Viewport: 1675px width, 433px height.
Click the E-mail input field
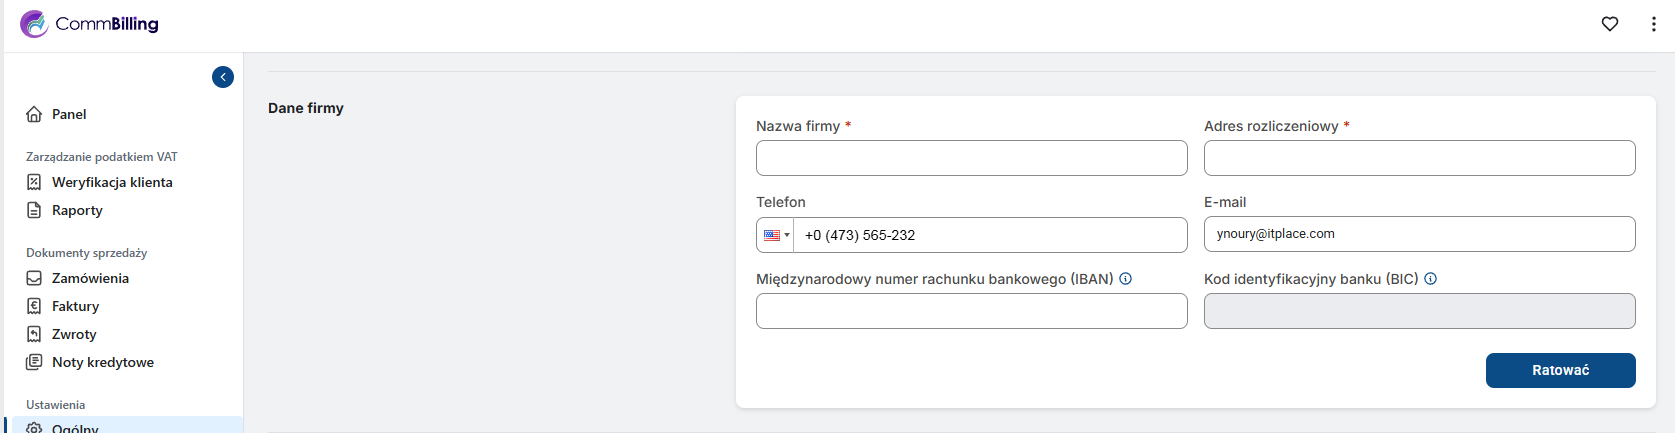[1419, 234]
